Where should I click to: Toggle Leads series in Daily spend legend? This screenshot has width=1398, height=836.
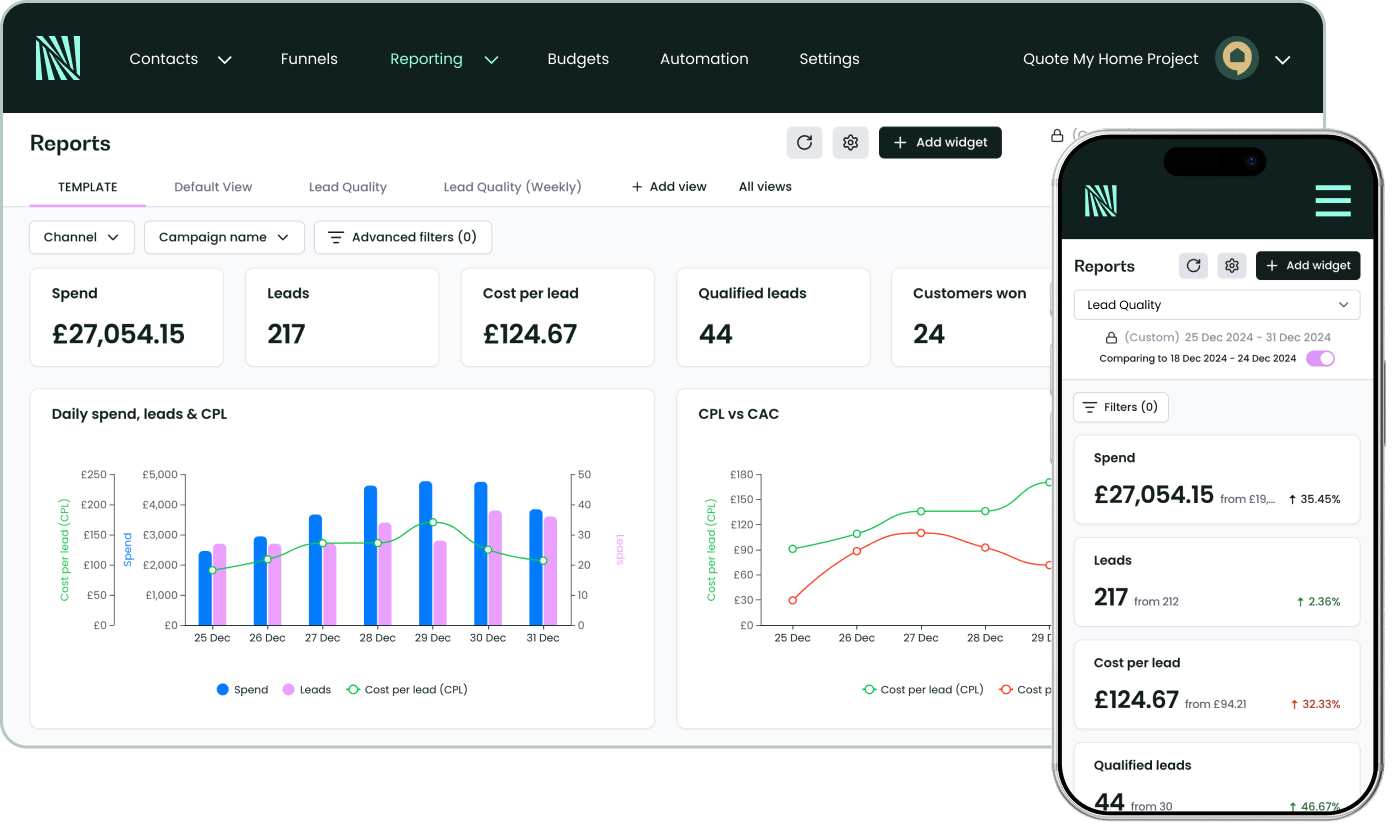tap(306, 690)
